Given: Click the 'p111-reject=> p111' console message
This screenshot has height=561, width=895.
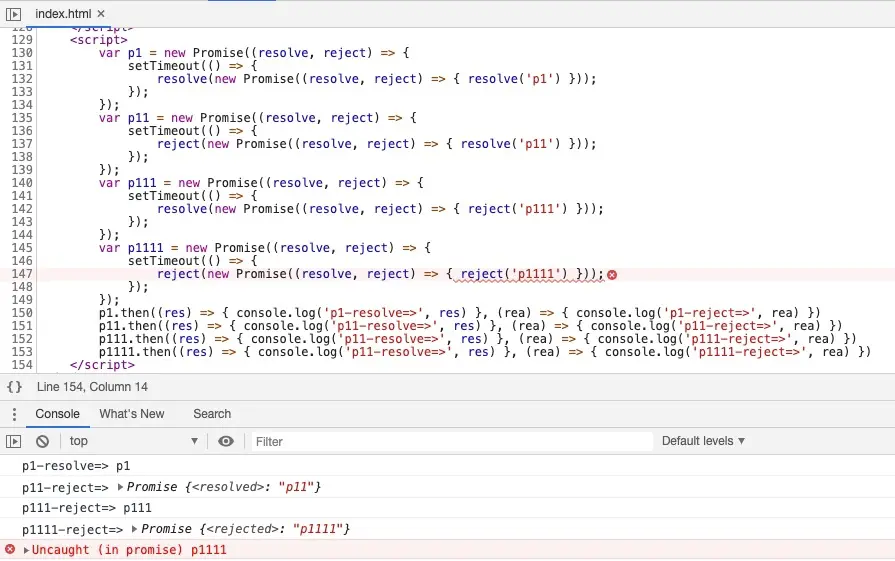Looking at the screenshot, I should point(87,508).
